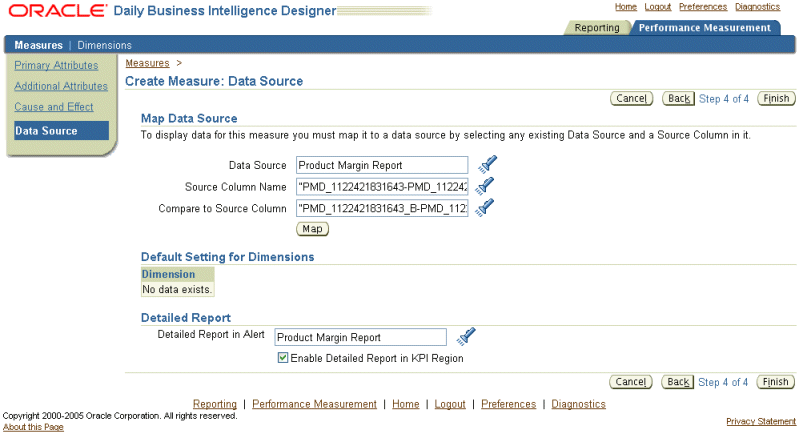Open the Cause and Effect step
Screen dimensions: 799x434
click(x=54, y=107)
